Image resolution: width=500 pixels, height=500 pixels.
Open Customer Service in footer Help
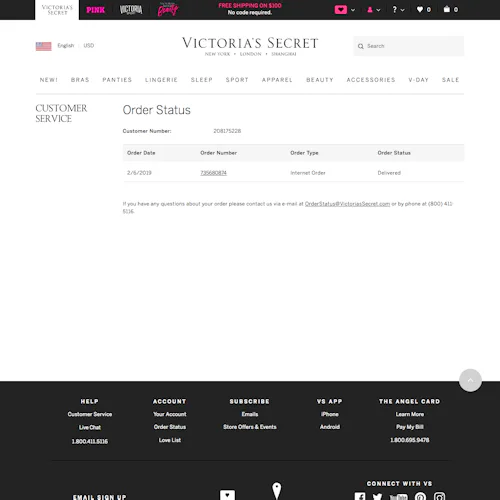coord(90,414)
